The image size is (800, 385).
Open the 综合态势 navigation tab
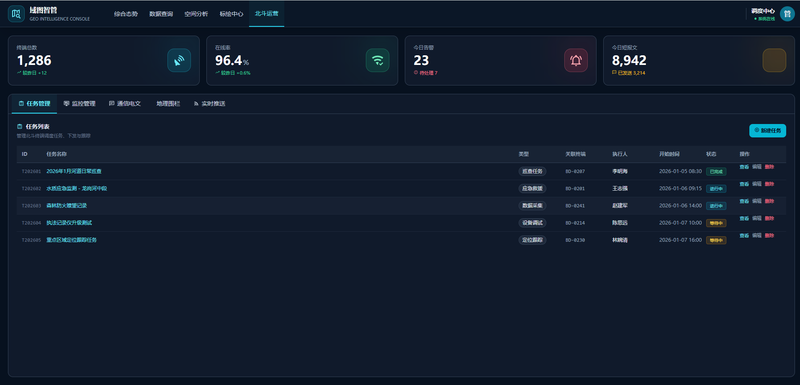pyautogui.click(x=126, y=14)
